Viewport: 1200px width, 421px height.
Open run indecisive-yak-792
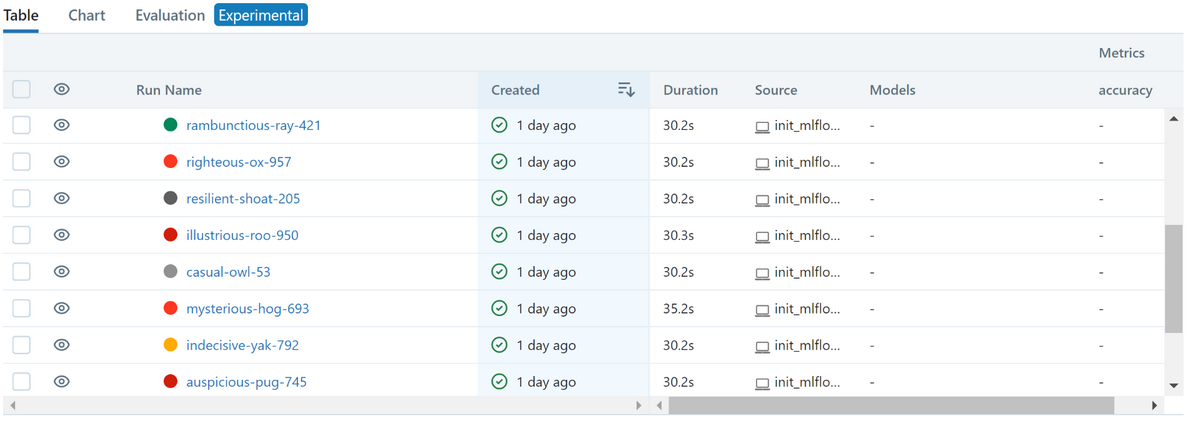click(x=242, y=345)
